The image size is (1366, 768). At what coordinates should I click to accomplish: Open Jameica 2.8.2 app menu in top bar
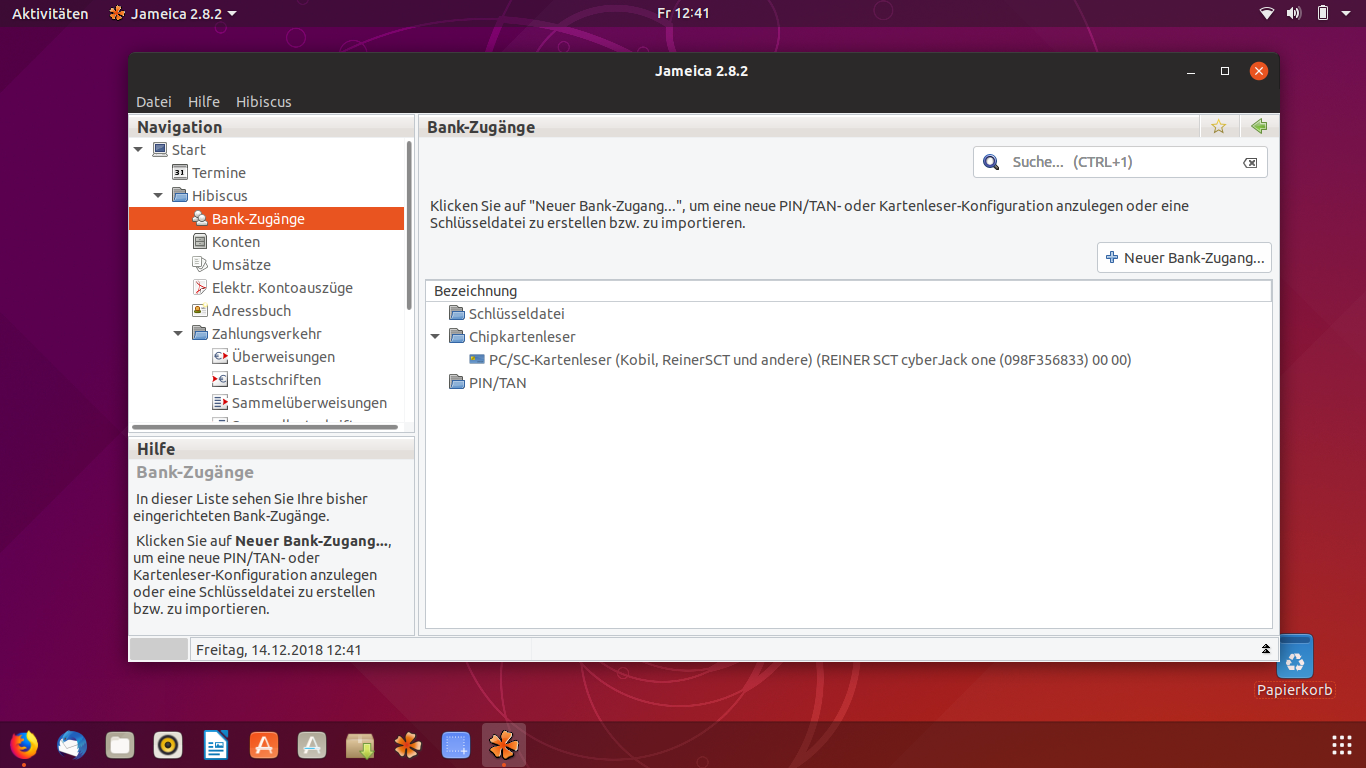[x=173, y=14]
